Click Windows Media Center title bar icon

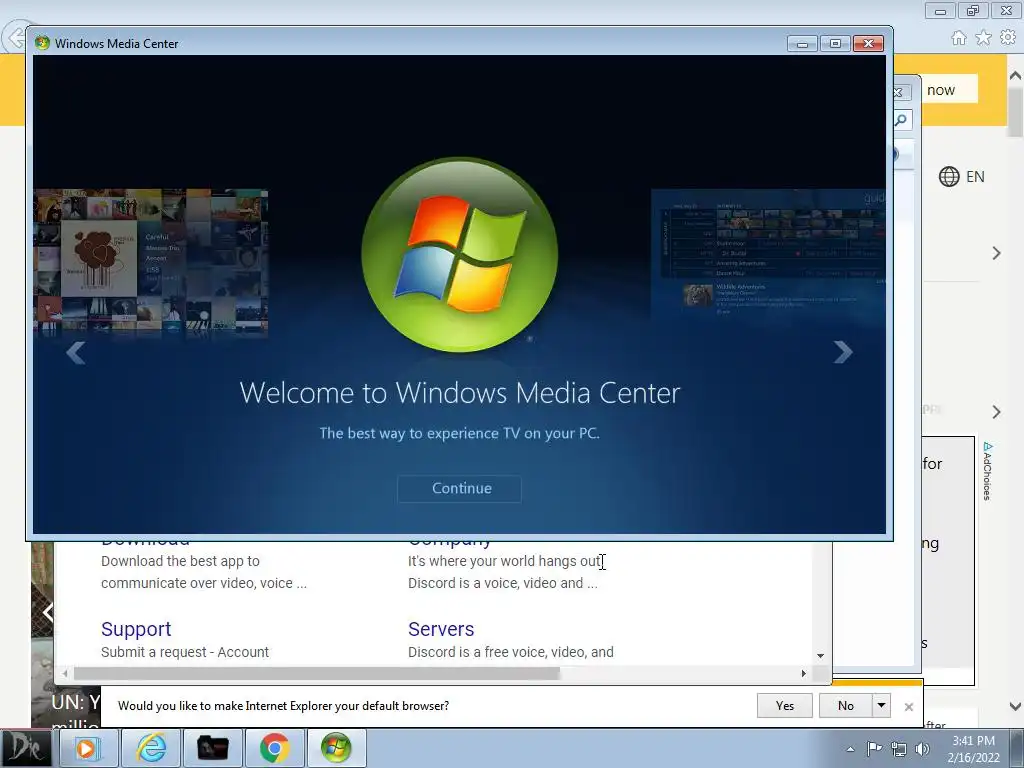42,43
